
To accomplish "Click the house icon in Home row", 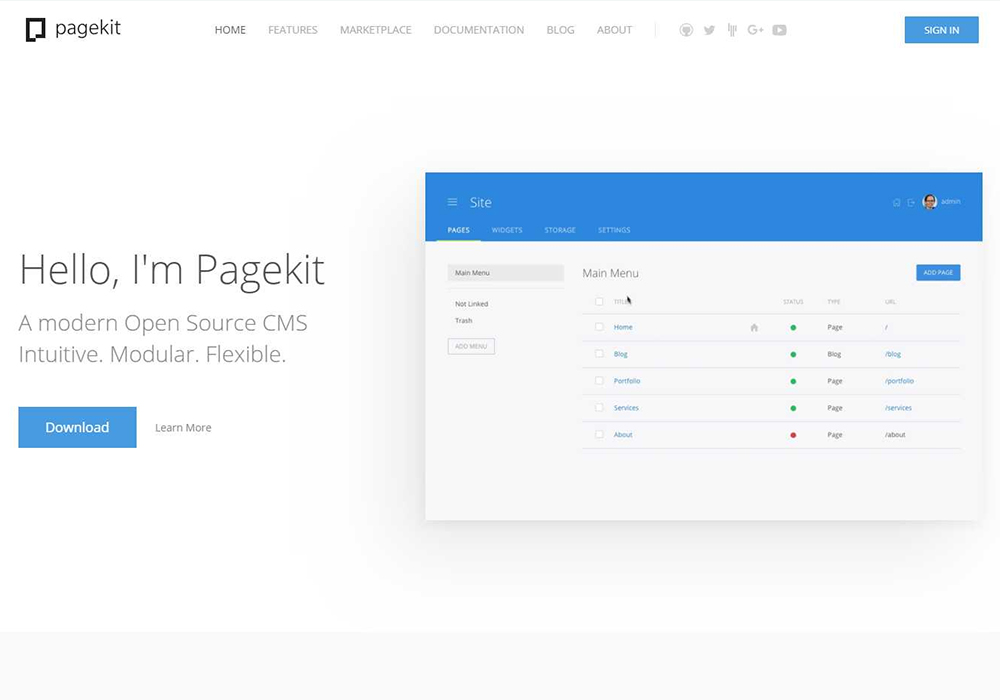I will click(754, 328).
